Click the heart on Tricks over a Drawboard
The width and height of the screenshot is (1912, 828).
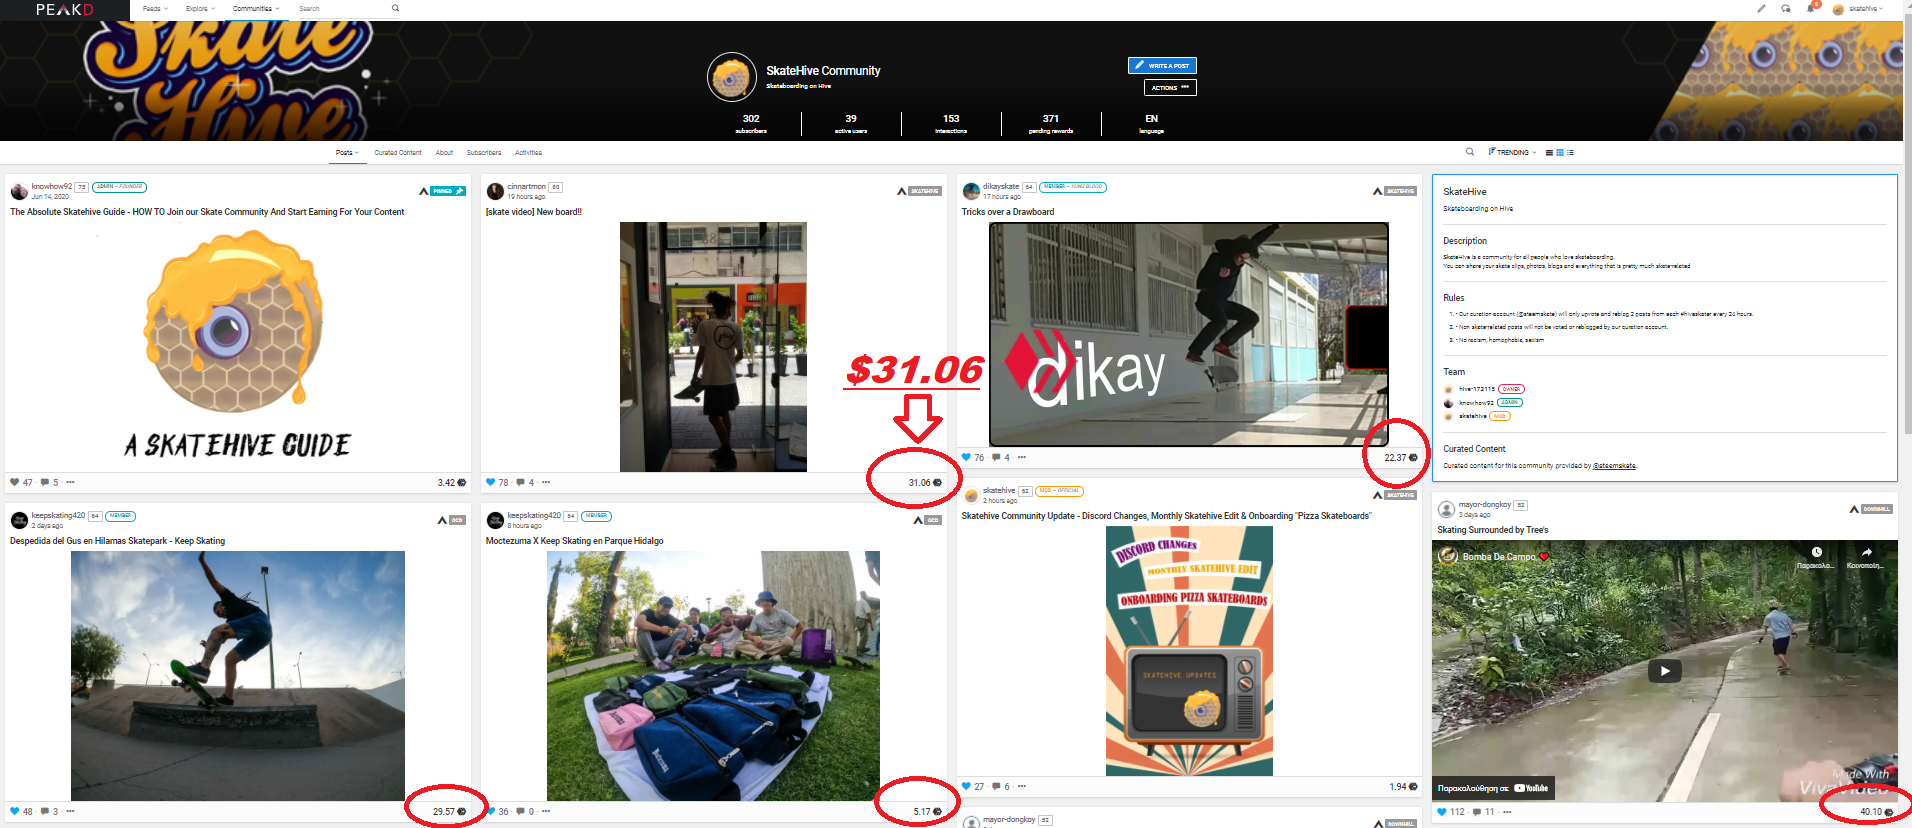tap(966, 457)
